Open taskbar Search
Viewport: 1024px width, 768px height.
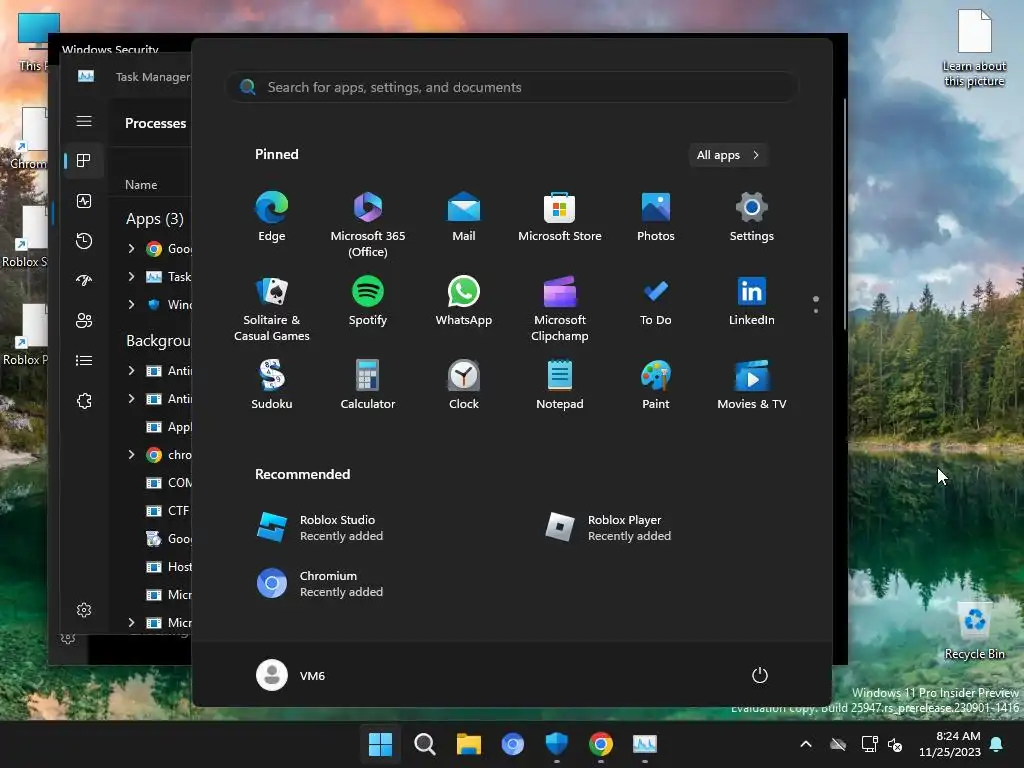click(424, 744)
